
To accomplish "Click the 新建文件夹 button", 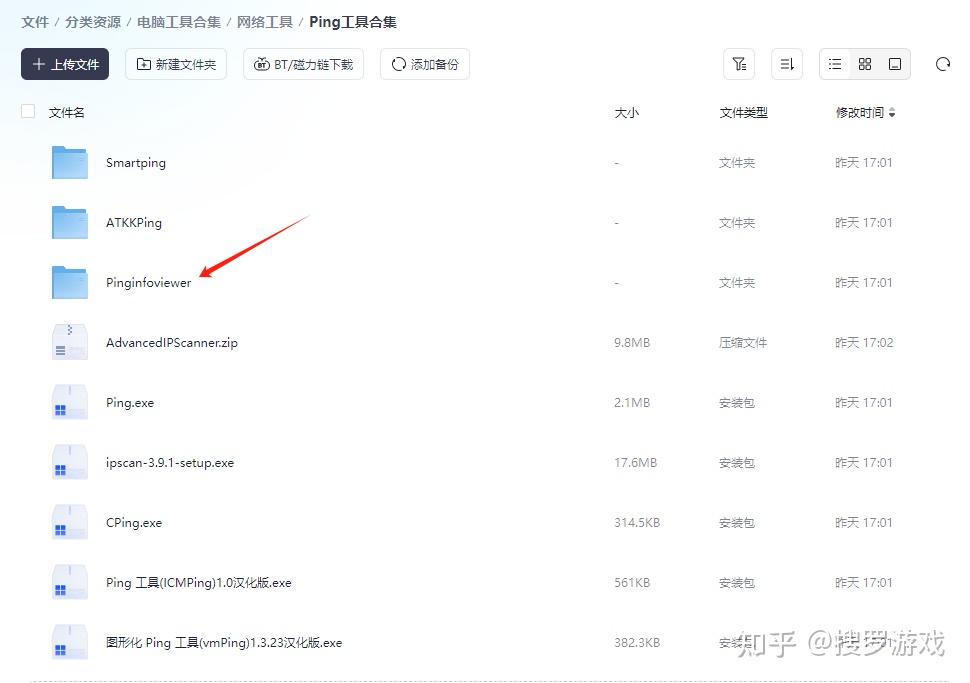I will (176, 63).
